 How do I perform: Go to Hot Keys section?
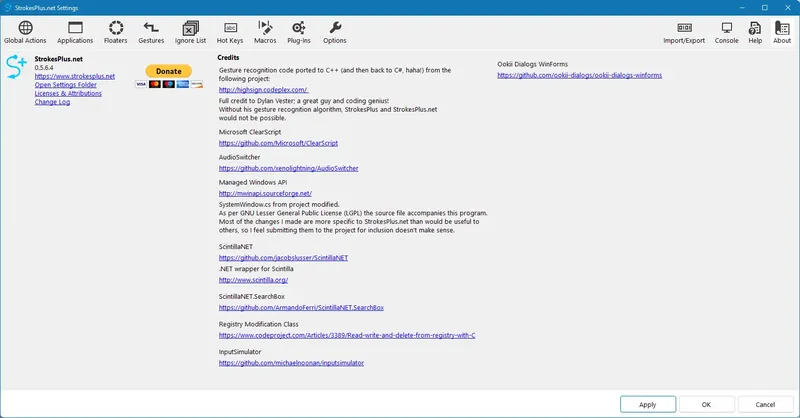click(x=230, y=32)
